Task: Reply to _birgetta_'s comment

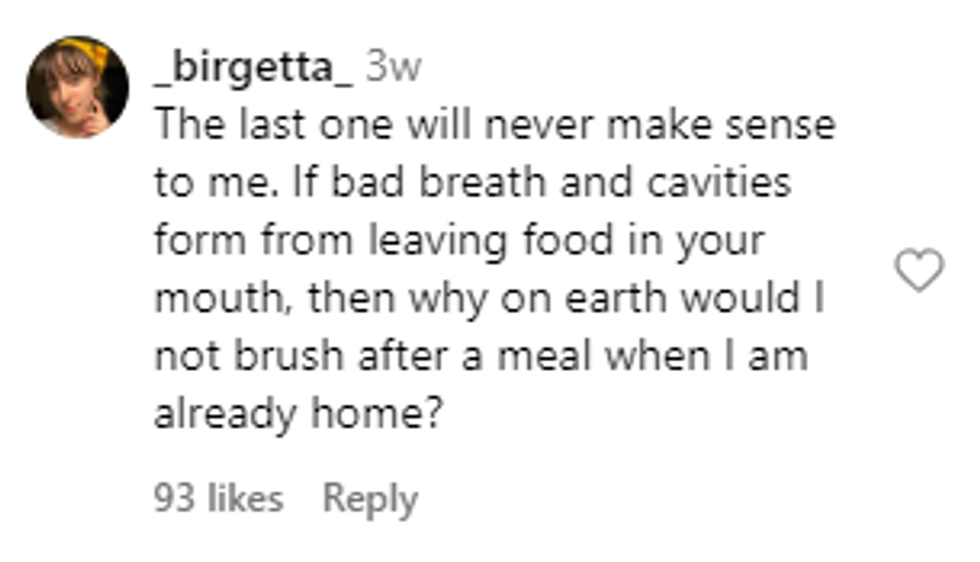Action: tap(370, 499)
